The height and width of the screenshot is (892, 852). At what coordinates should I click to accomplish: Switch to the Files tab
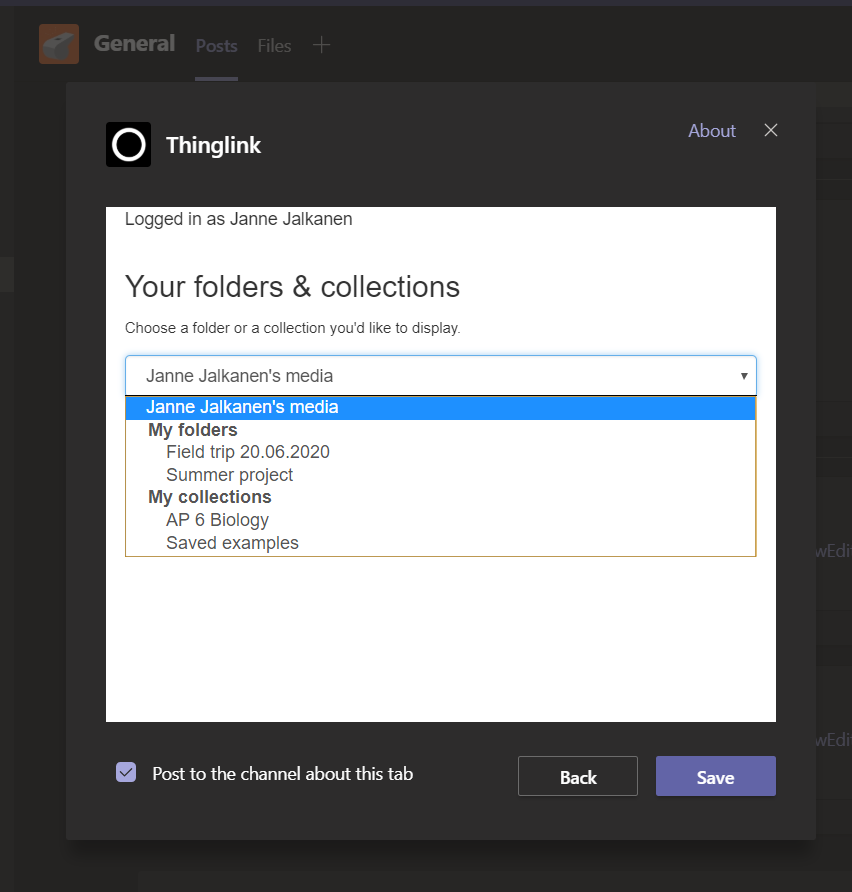click(274, 45)
